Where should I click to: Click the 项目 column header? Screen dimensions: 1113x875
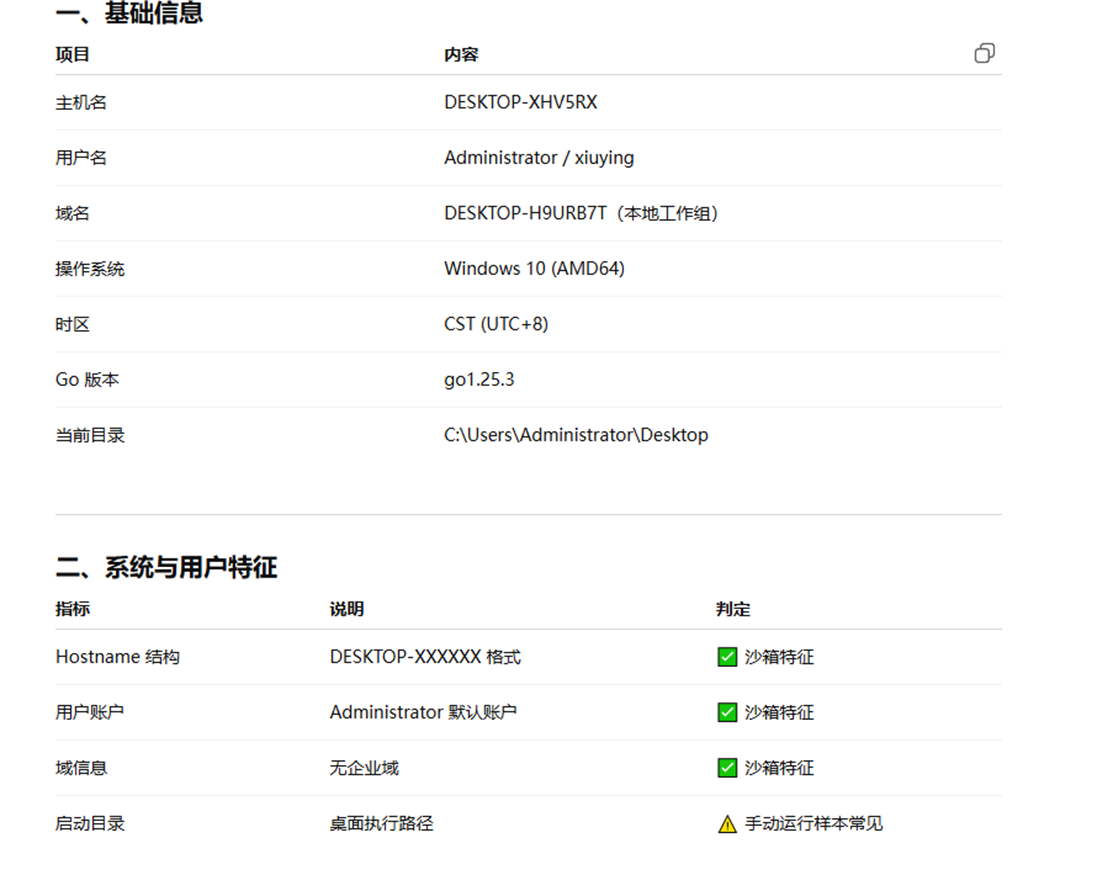pos(72,55)
